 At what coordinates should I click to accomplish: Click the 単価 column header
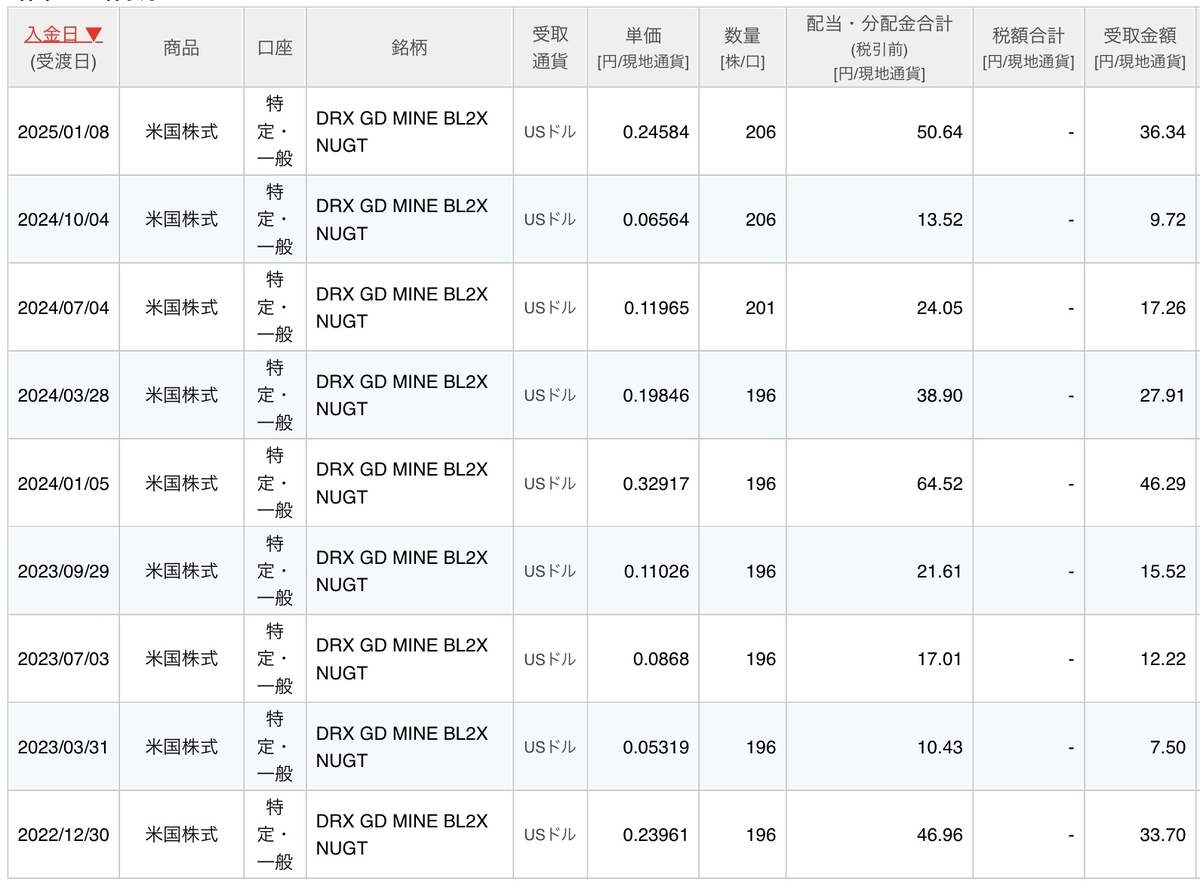click(x=642, y=48)
